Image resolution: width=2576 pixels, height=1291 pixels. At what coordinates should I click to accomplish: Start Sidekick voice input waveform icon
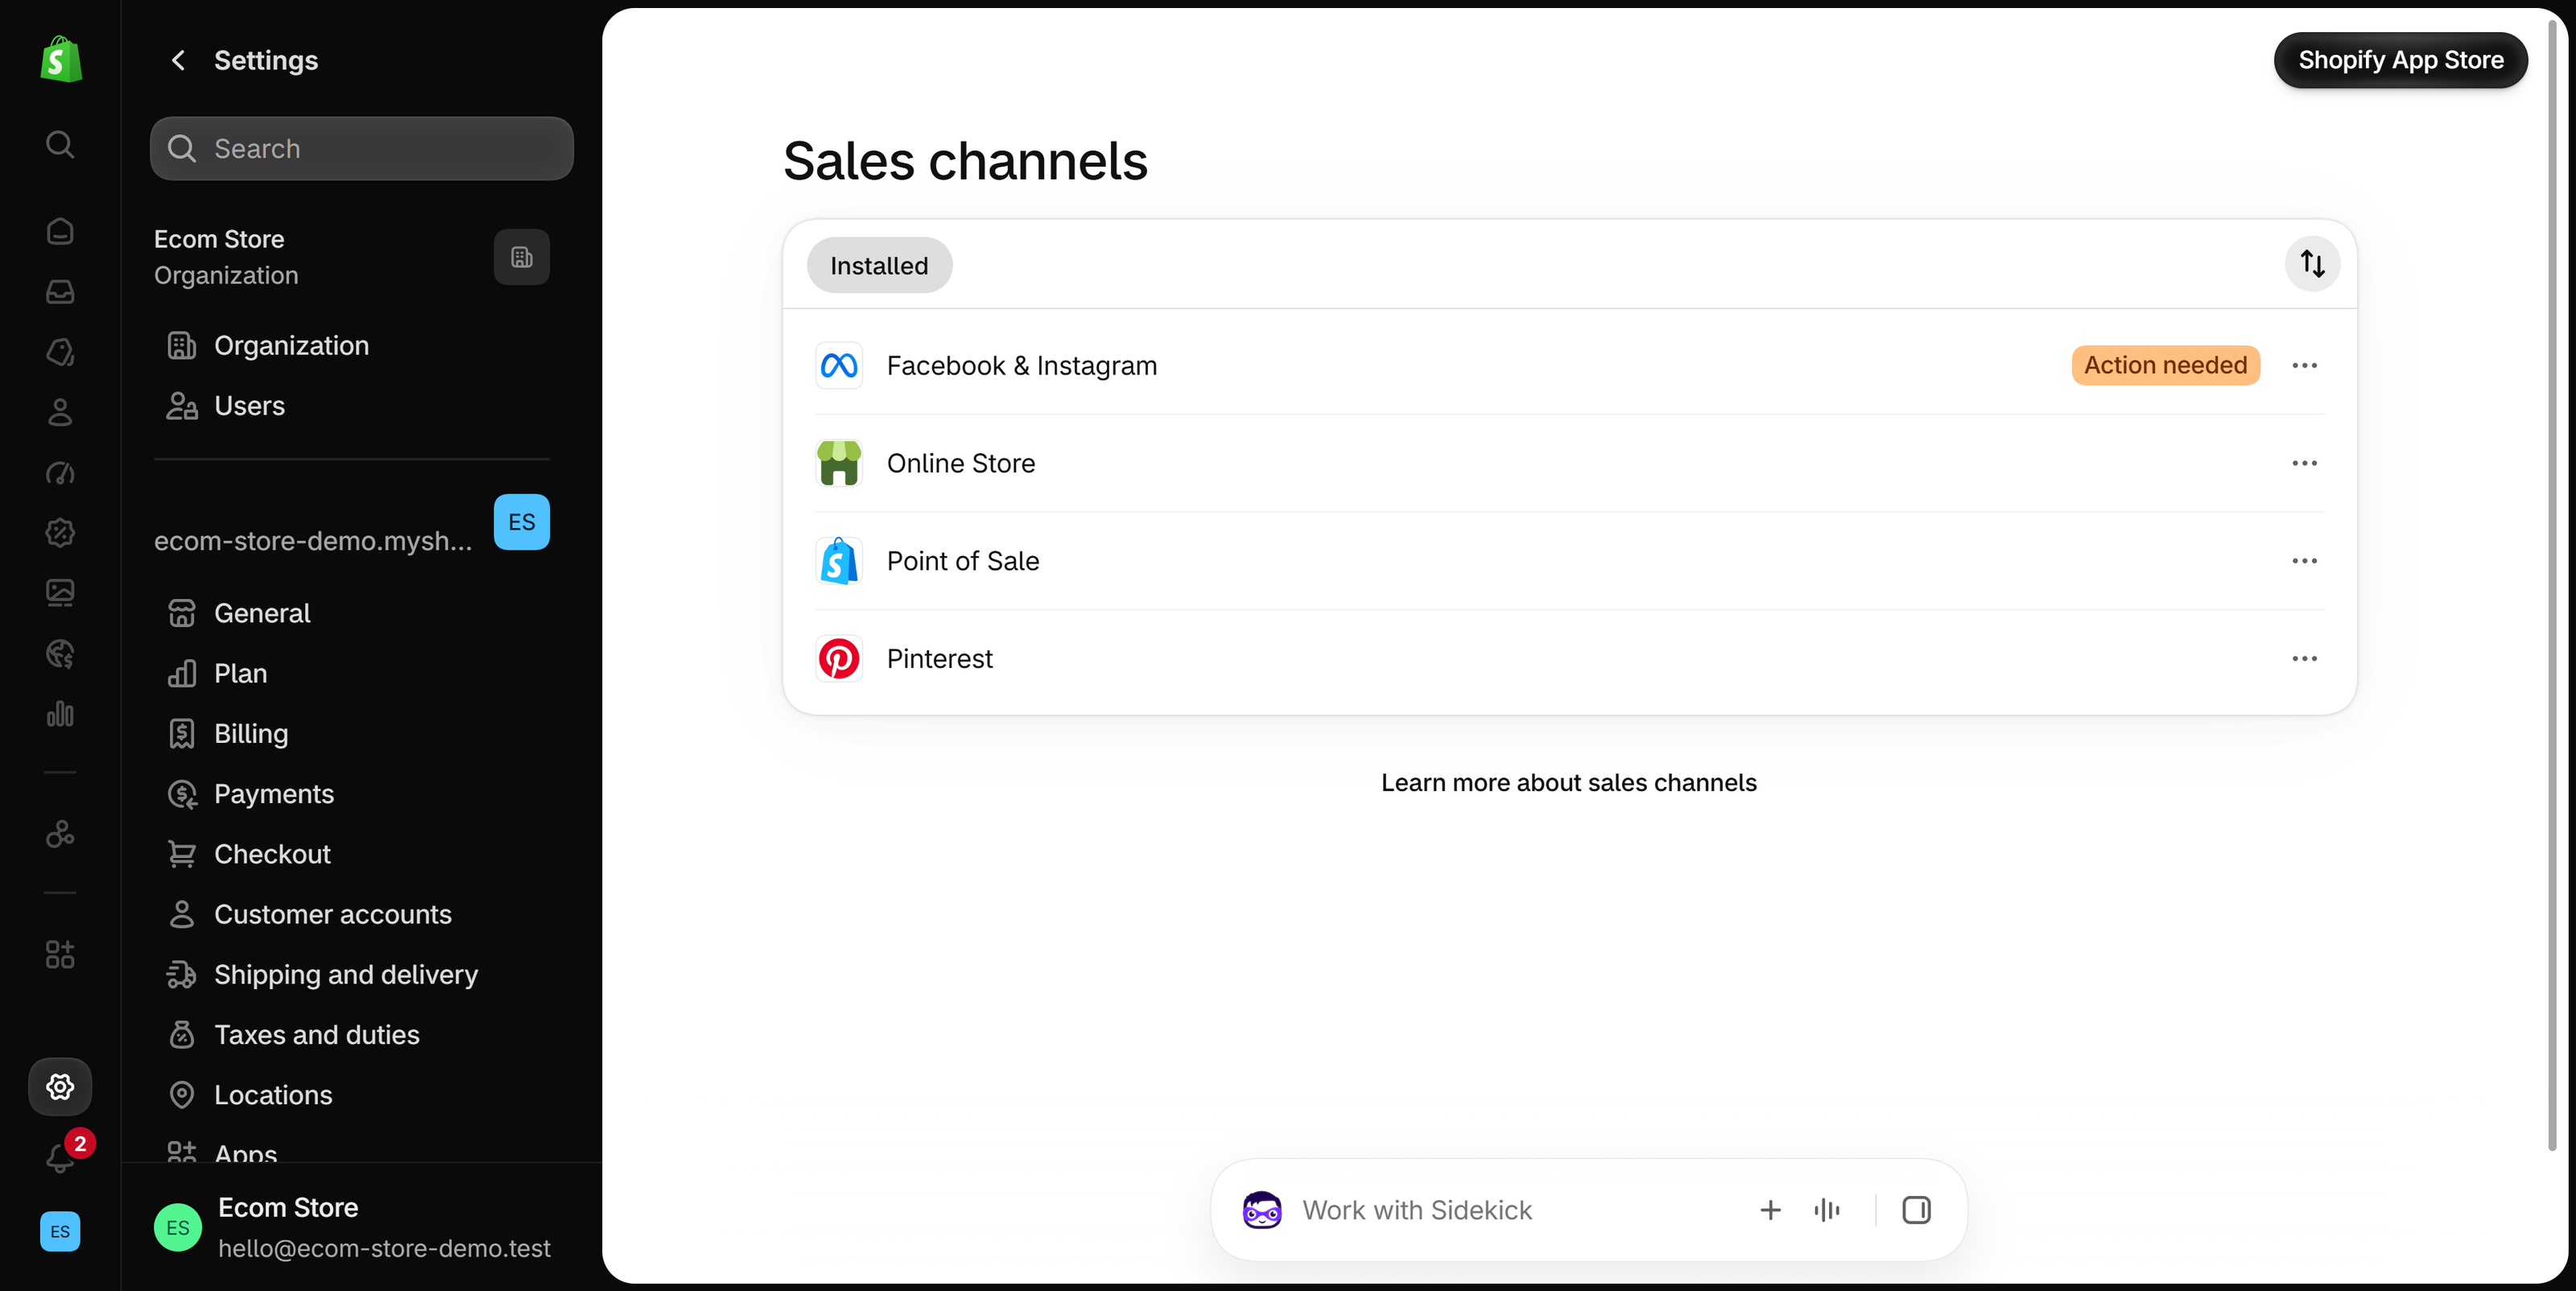(1826, 1211)
